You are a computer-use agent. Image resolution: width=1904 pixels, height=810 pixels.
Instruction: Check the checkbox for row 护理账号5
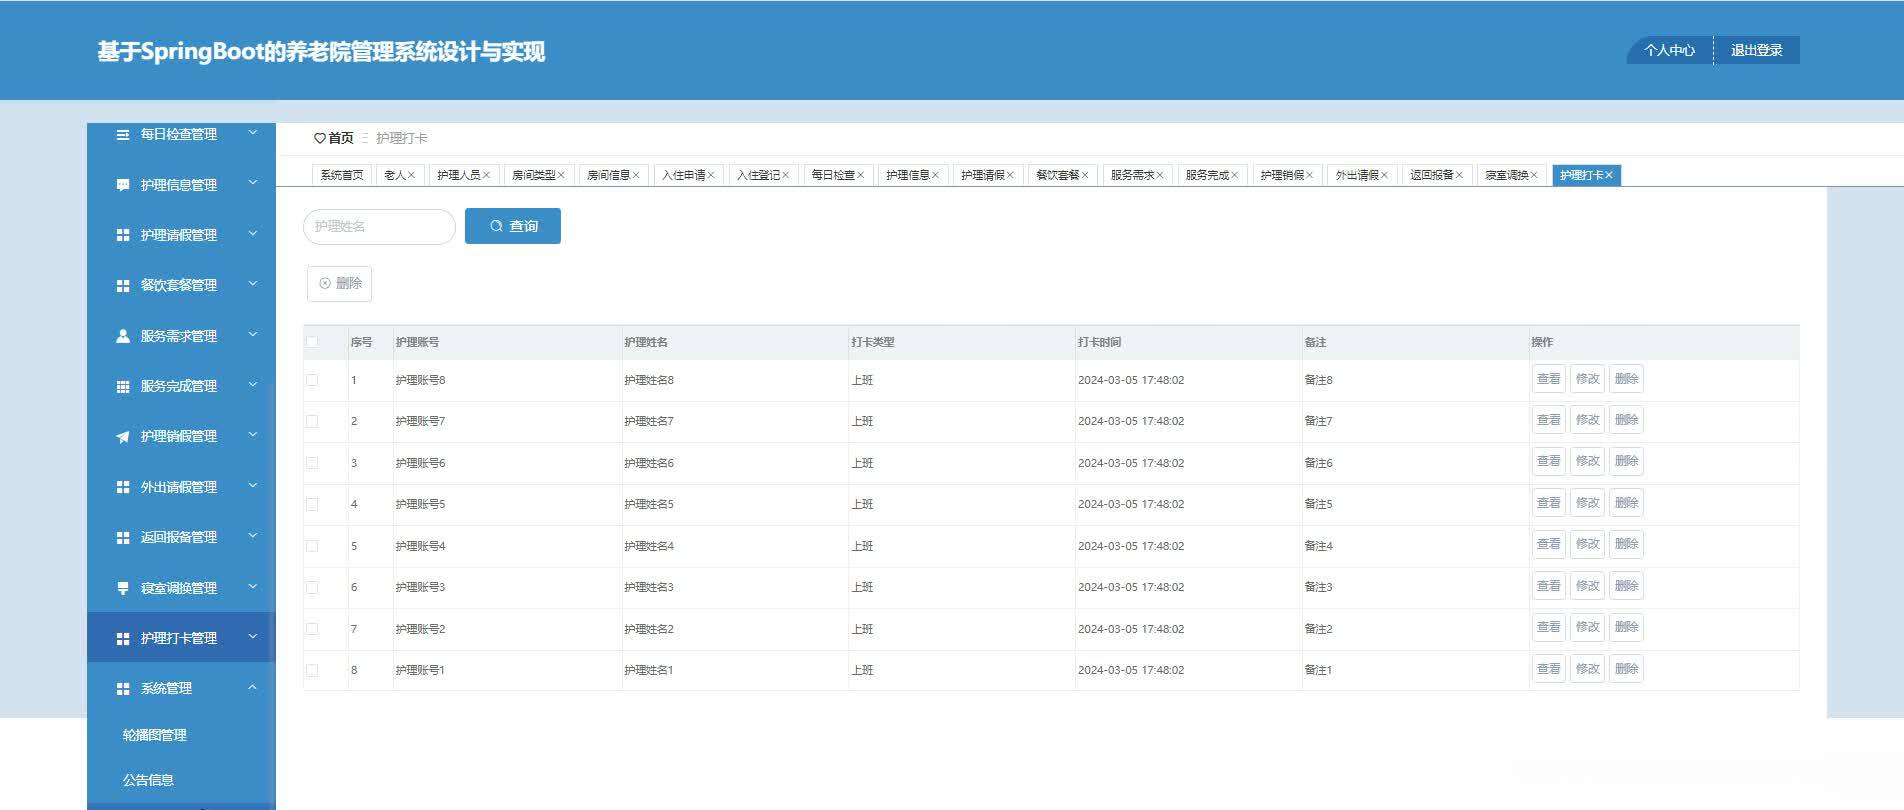312,504
